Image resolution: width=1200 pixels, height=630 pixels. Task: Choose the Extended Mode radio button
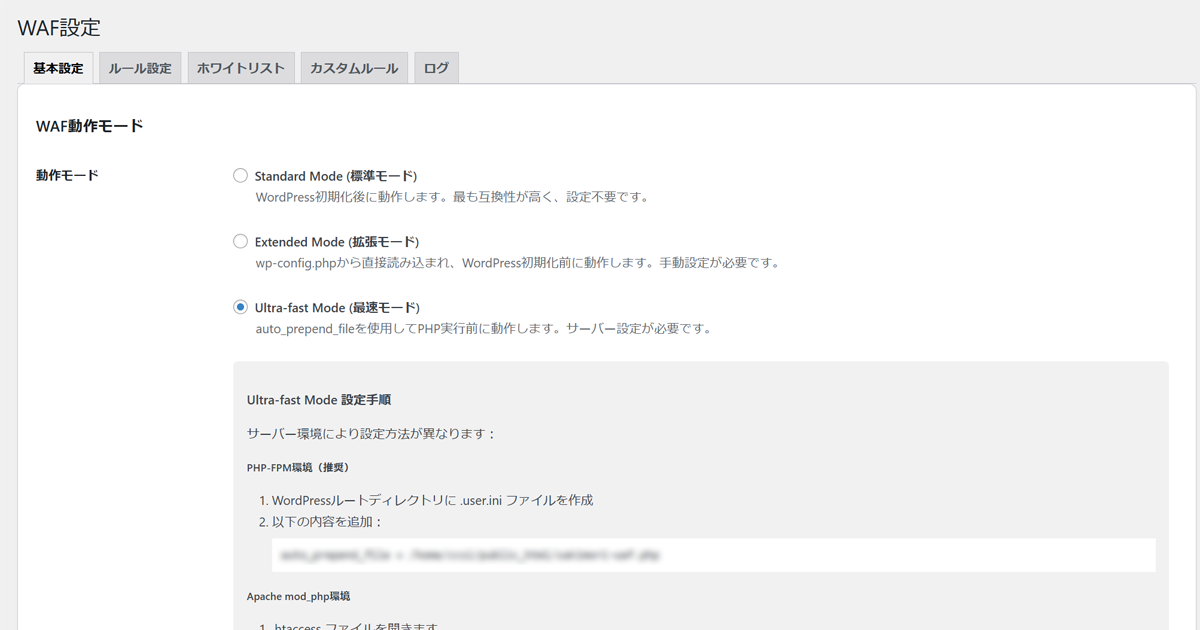click(240, 242)
